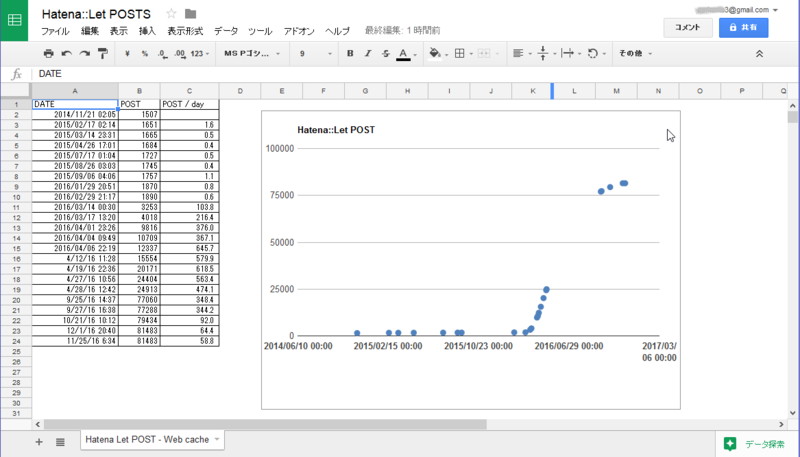Open fill color picker
This screenshot has height=457, width=800.
[438, 54]
